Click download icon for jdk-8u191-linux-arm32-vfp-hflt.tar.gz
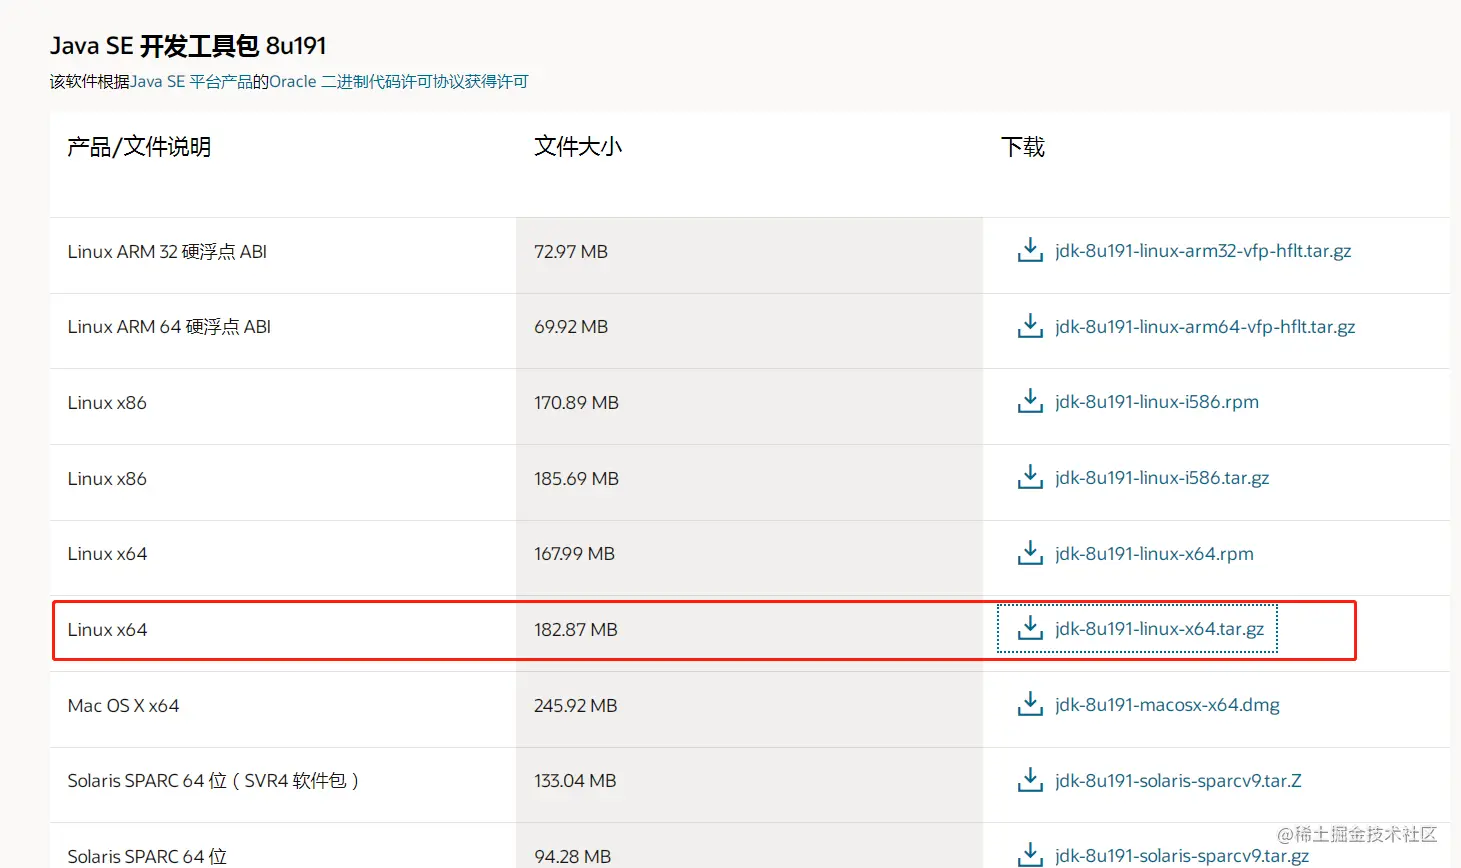Viewport: 1461px width, 868px height. pos(1030,251)
